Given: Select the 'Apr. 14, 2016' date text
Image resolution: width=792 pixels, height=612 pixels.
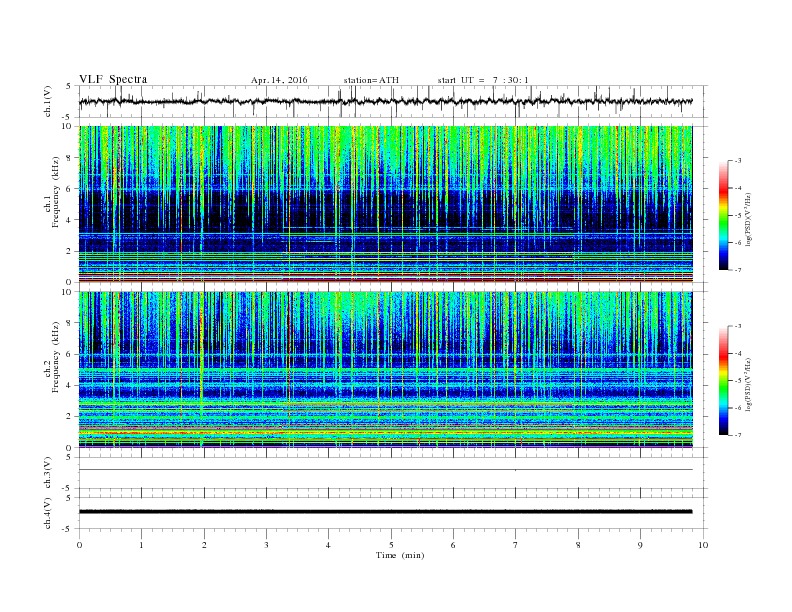Looking at the screenshot, I should (x=279, y=80).
